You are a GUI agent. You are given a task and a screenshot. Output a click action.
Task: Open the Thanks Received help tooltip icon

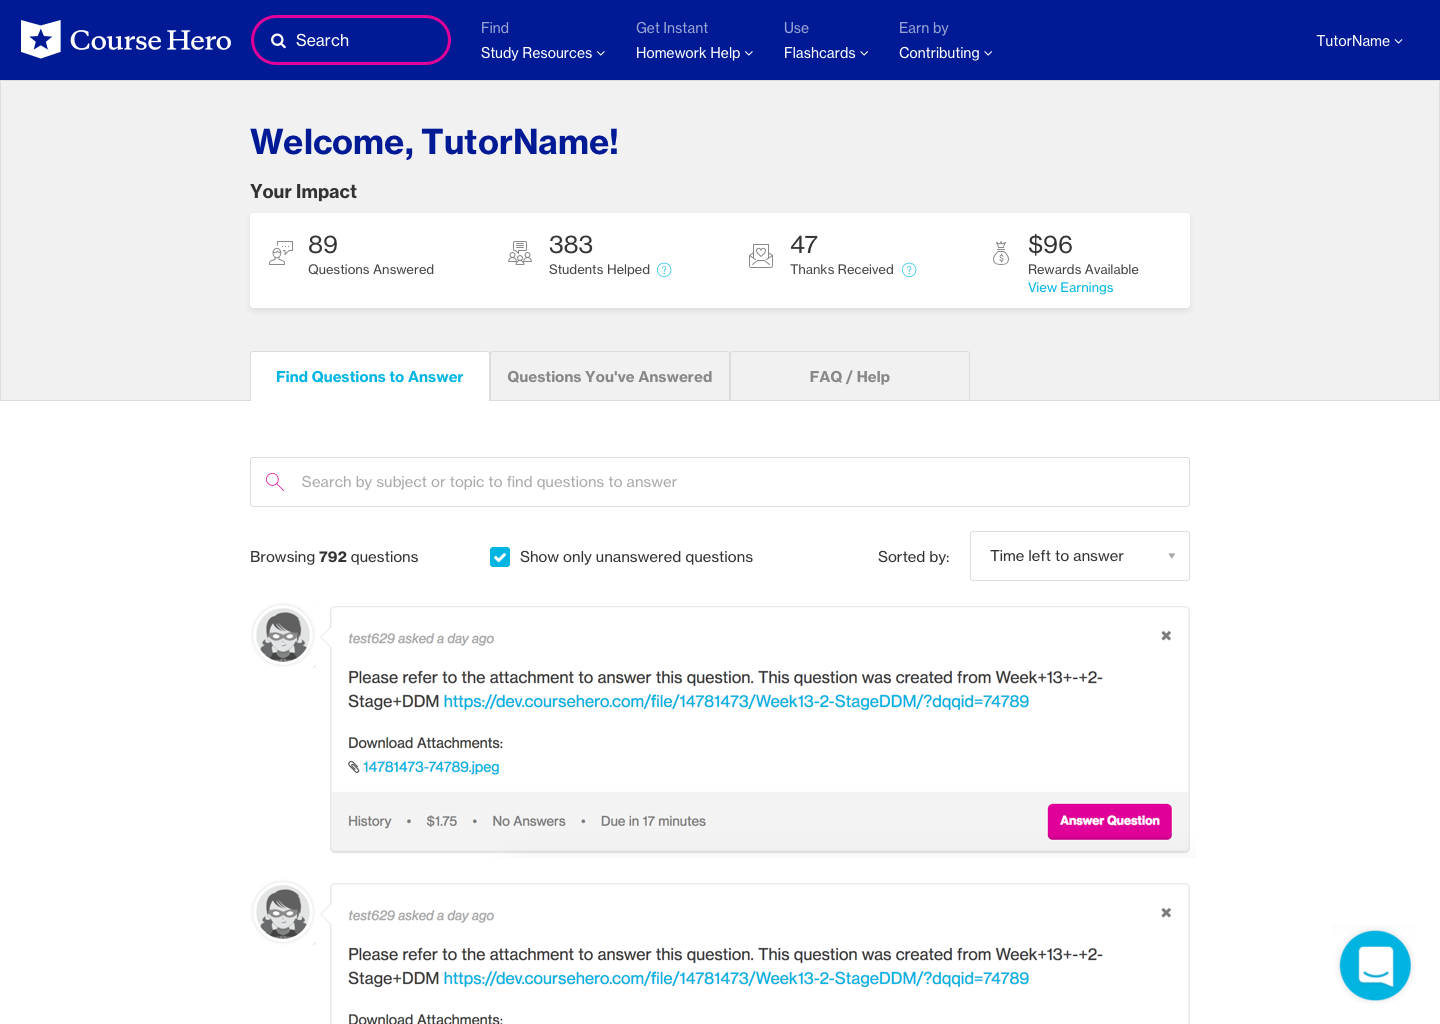click(x=909, y=270)
